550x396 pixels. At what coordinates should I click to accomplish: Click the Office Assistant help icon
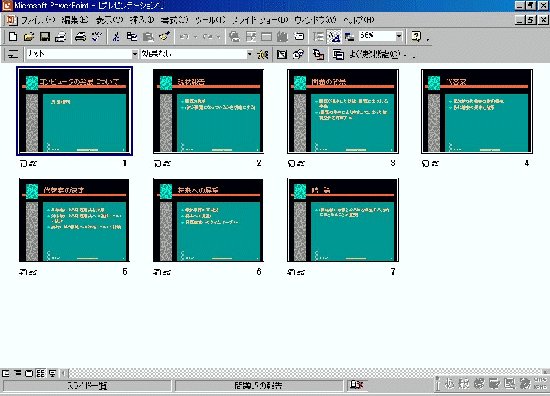pyautogui.click(x=416, y=36)
